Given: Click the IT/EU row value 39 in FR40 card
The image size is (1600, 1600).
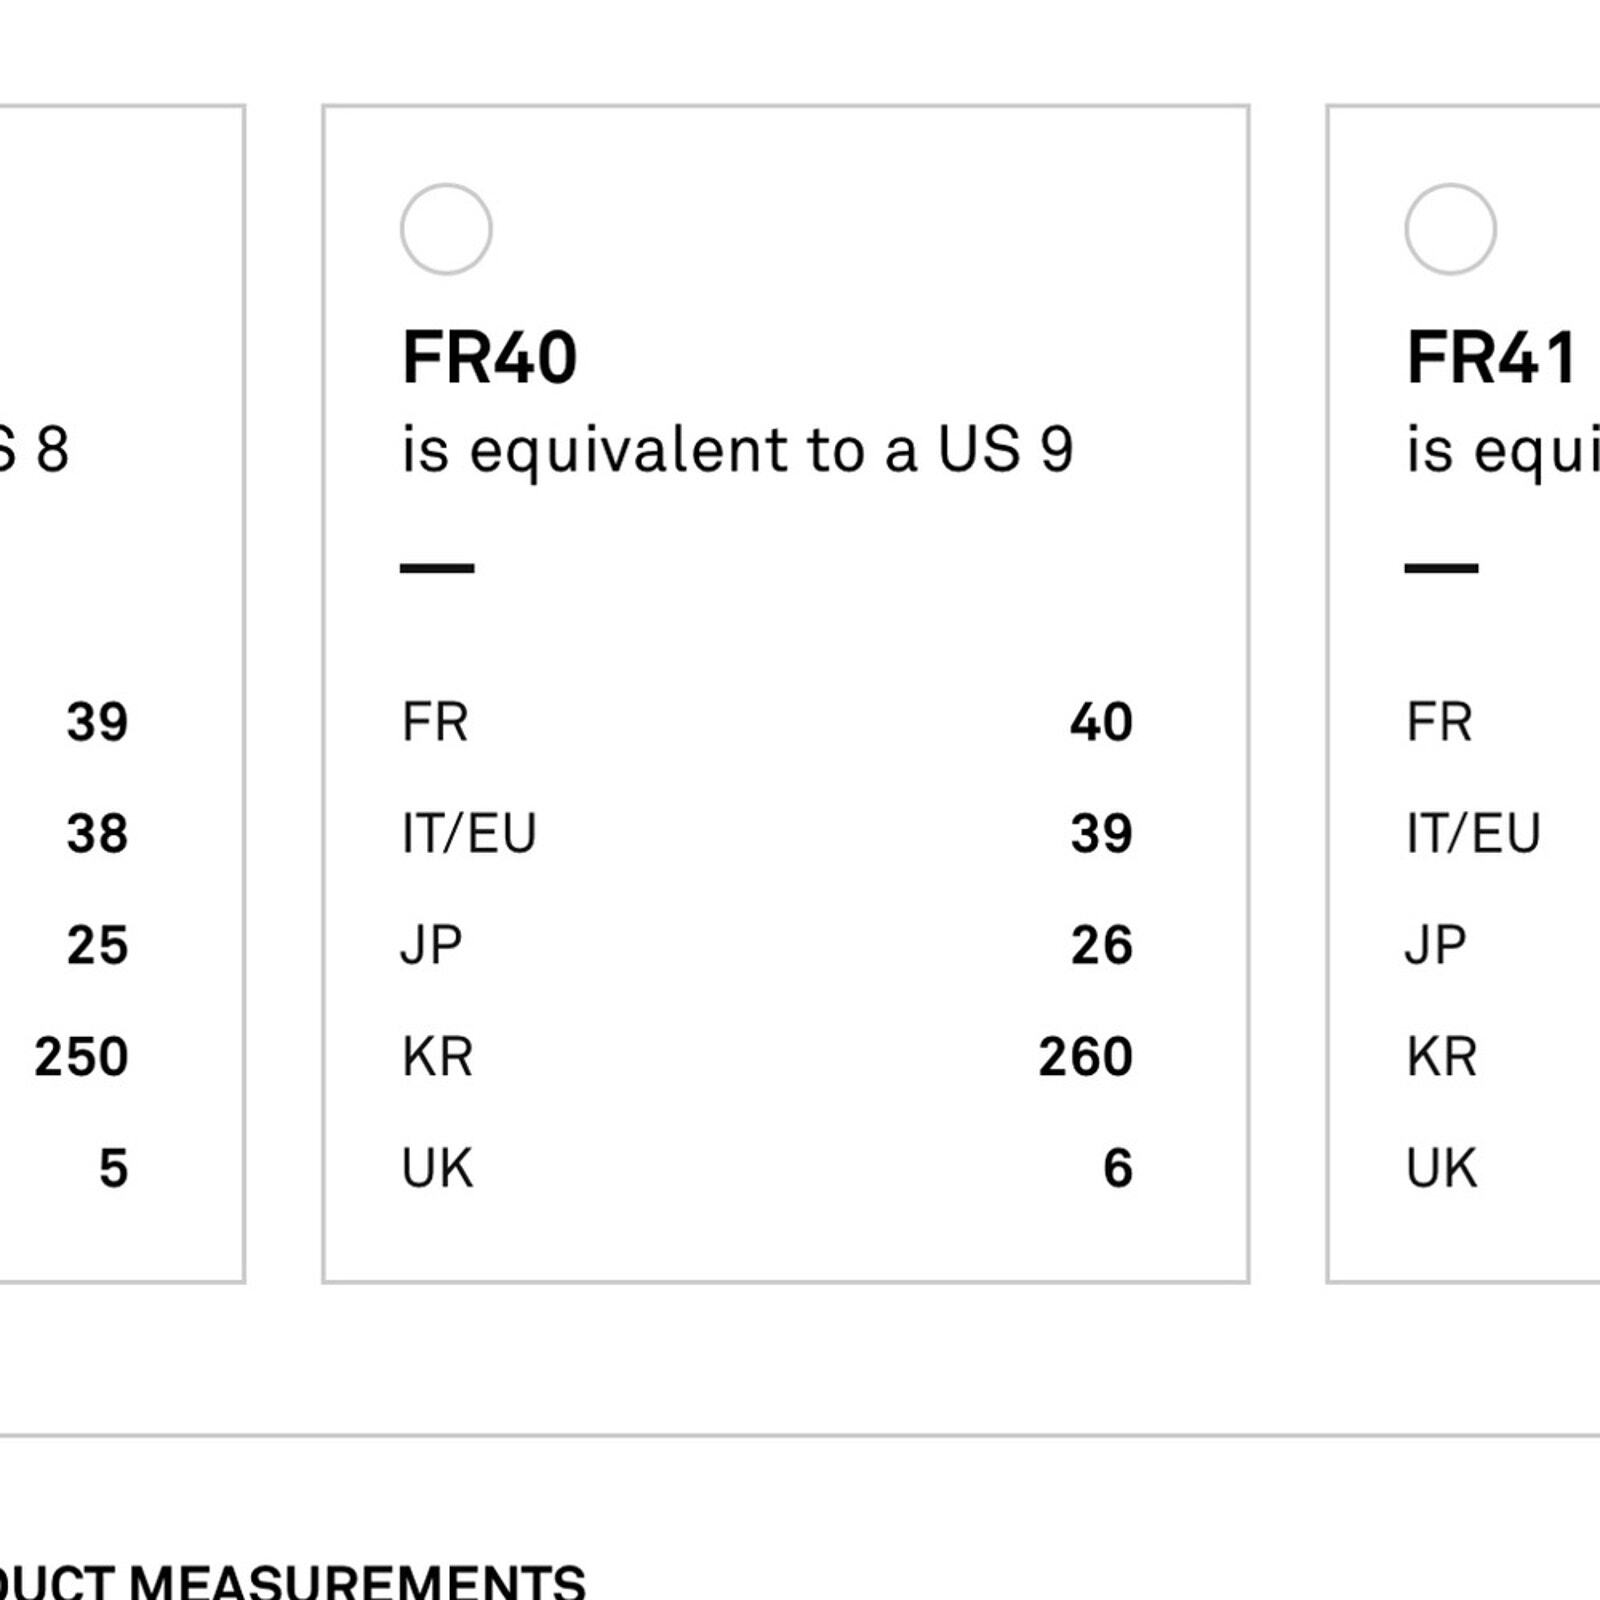Looking at the screenshot, I should tap(1101, 833).
